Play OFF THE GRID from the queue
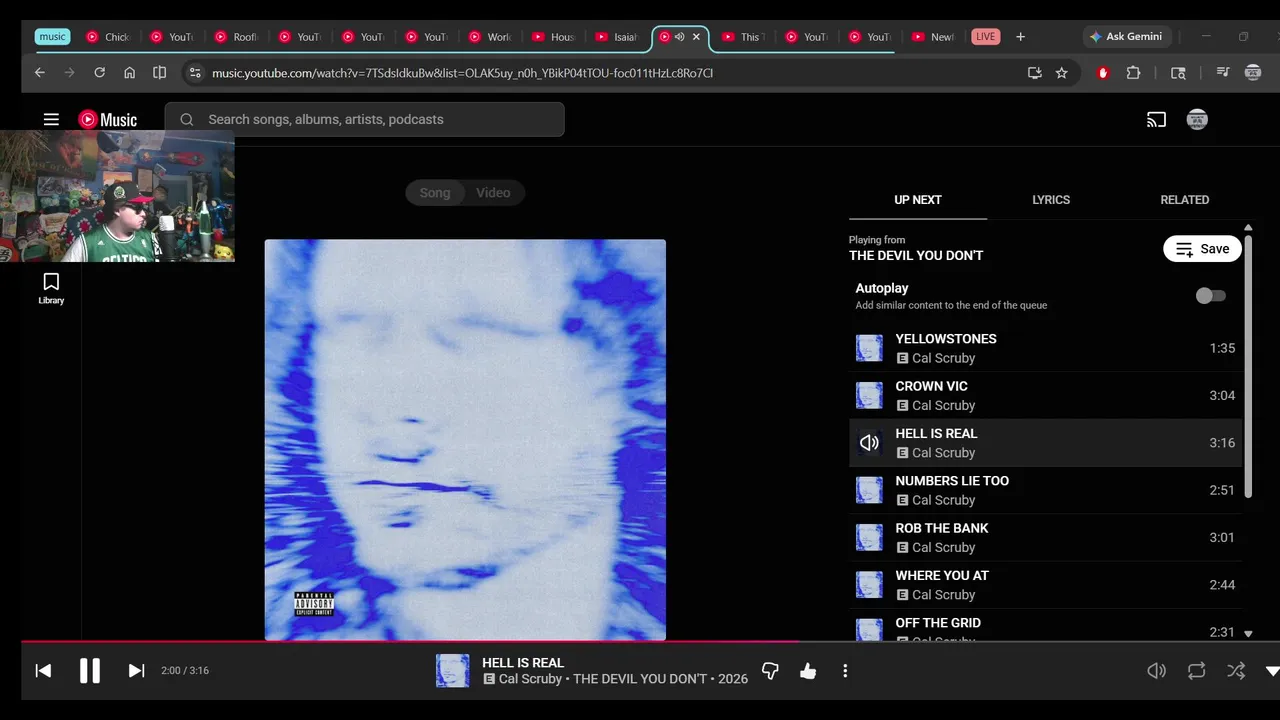This screenshot has width=1280, height=720. point(1045,626)
